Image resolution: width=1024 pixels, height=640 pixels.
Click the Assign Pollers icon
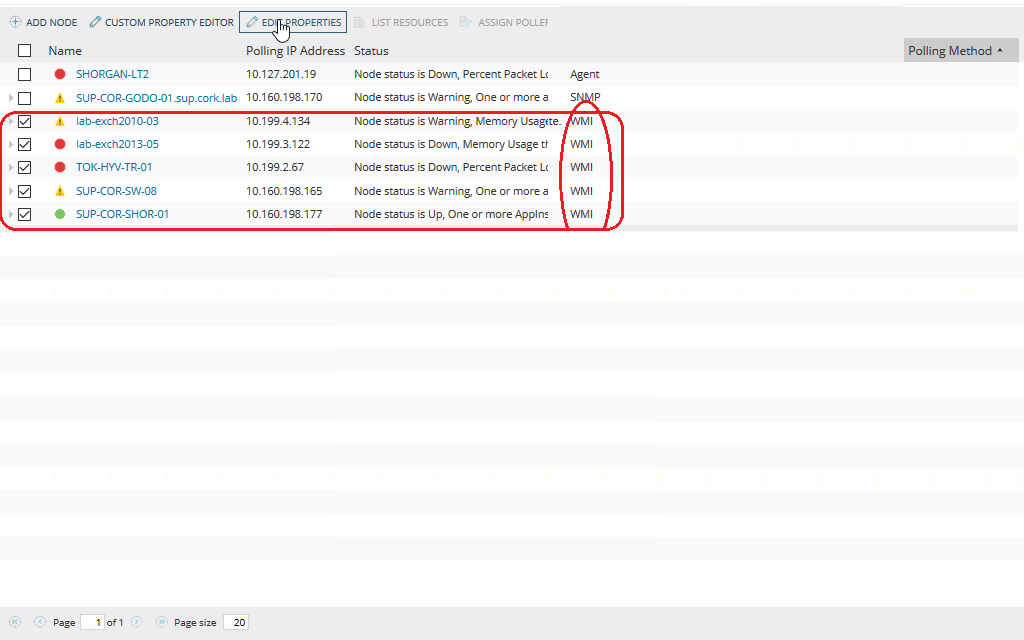tap(465, 21)
